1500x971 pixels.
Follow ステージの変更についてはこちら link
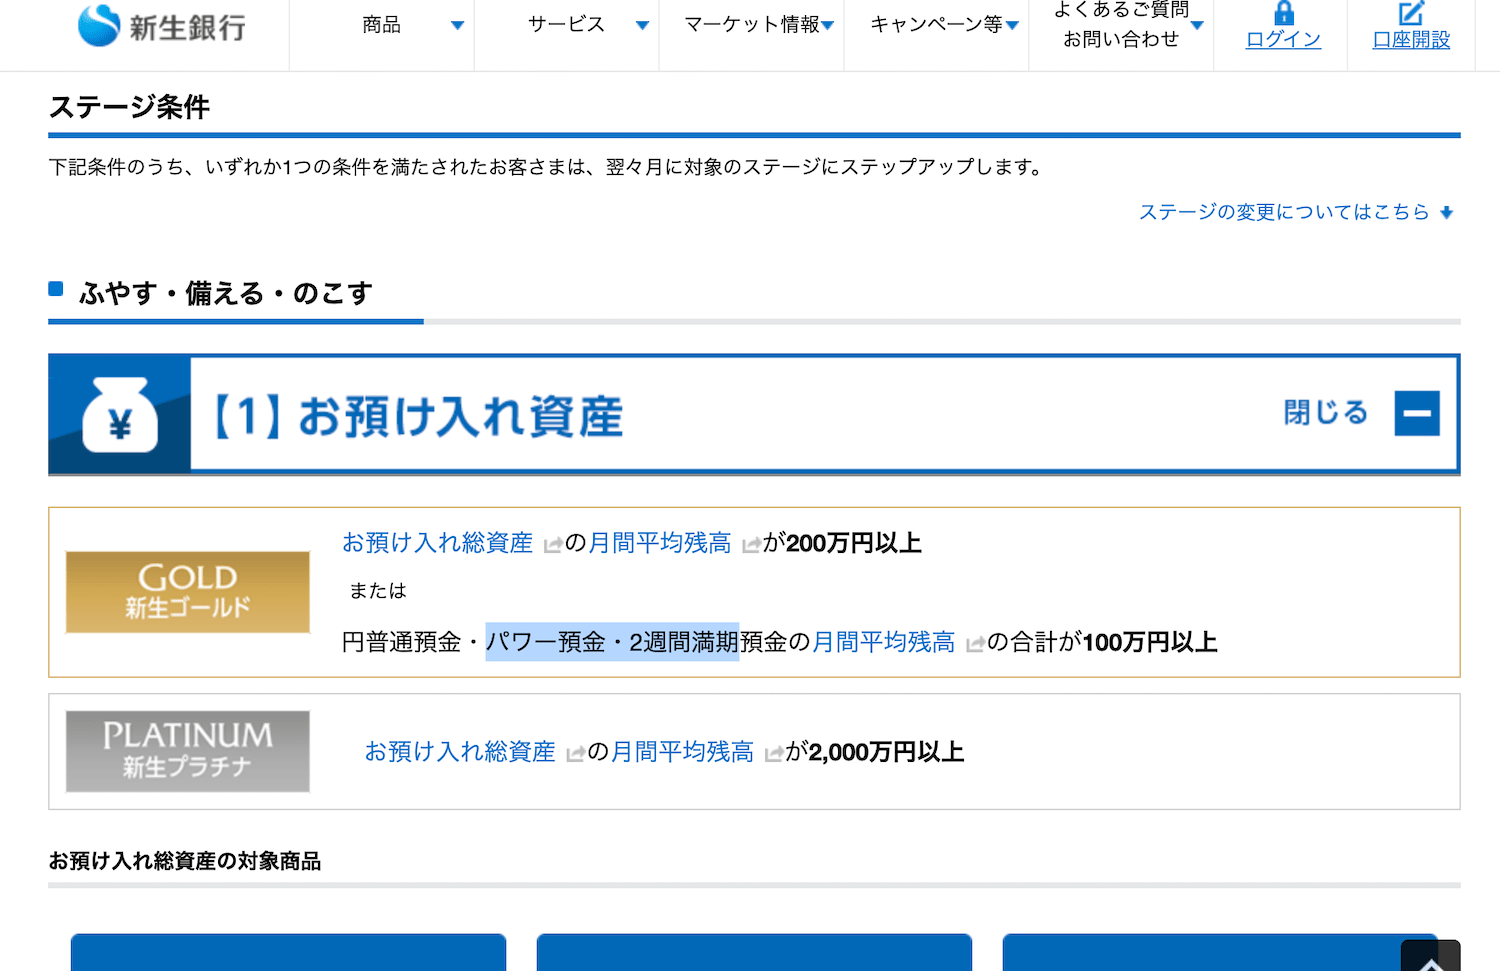tap(1284, 212)
